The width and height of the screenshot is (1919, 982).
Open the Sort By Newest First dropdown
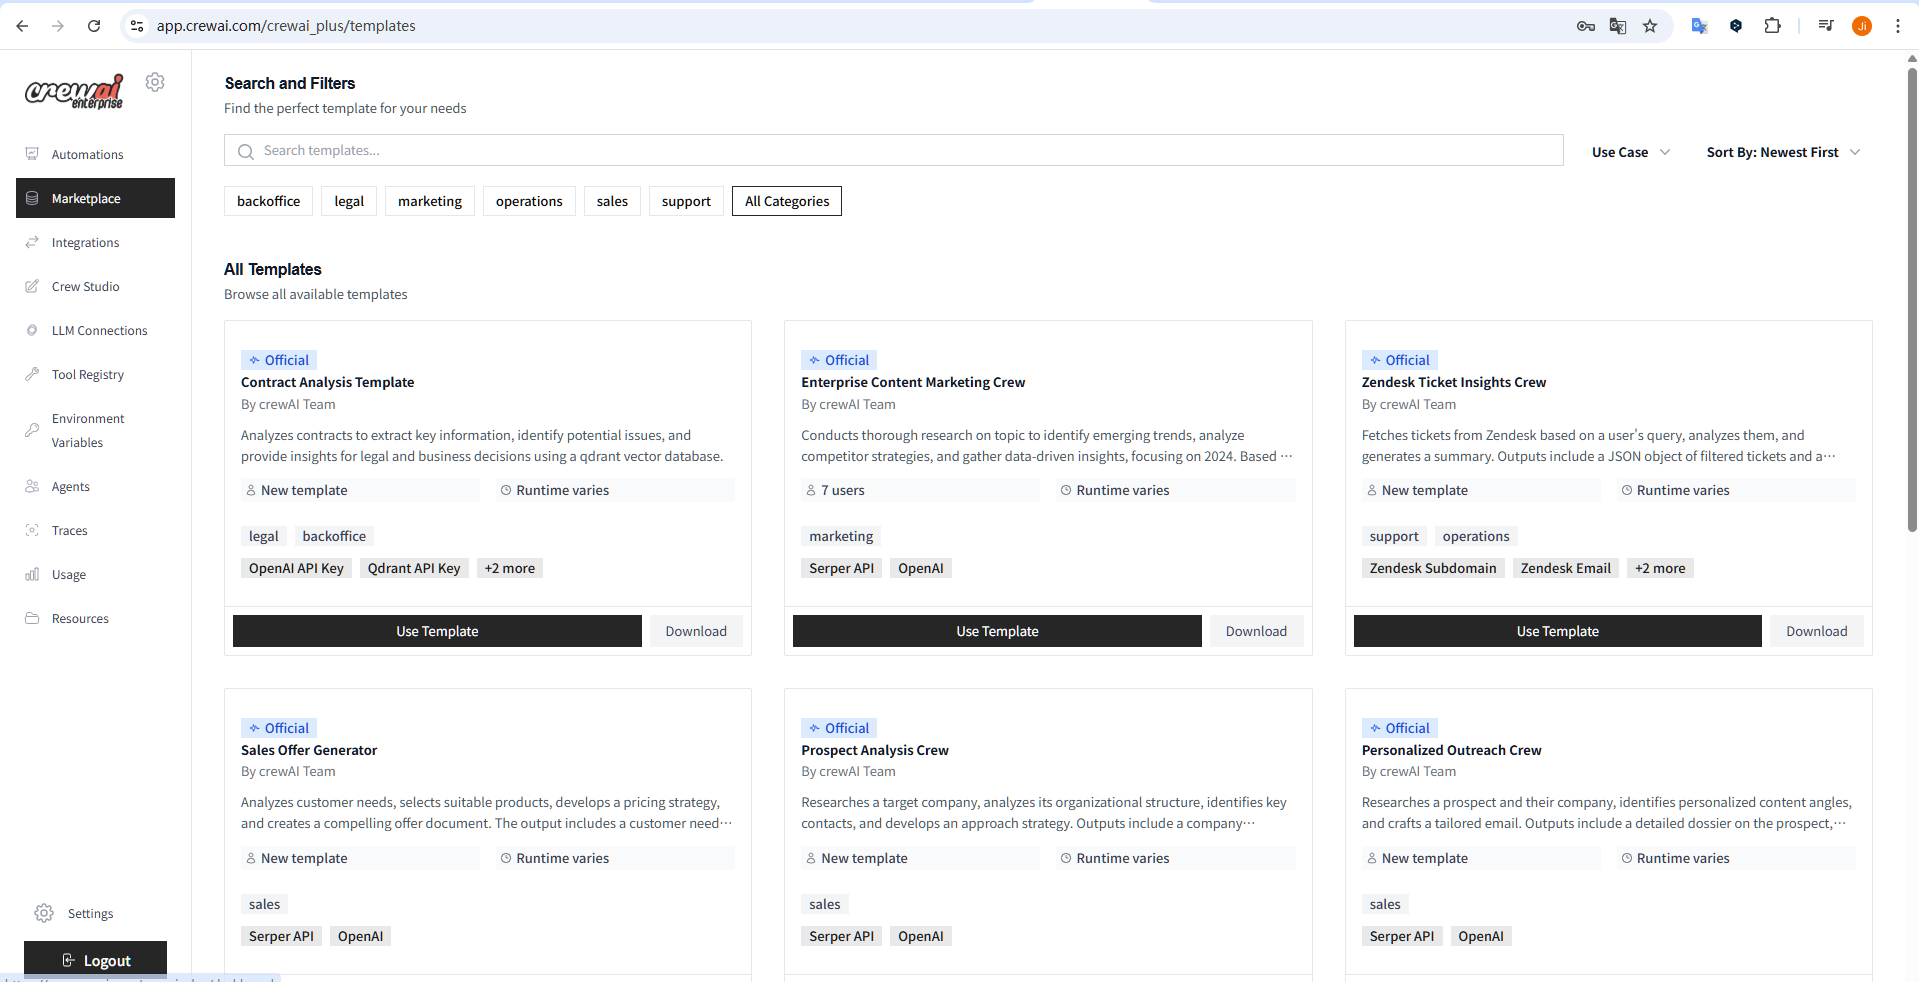click(x=1783, y=152)
